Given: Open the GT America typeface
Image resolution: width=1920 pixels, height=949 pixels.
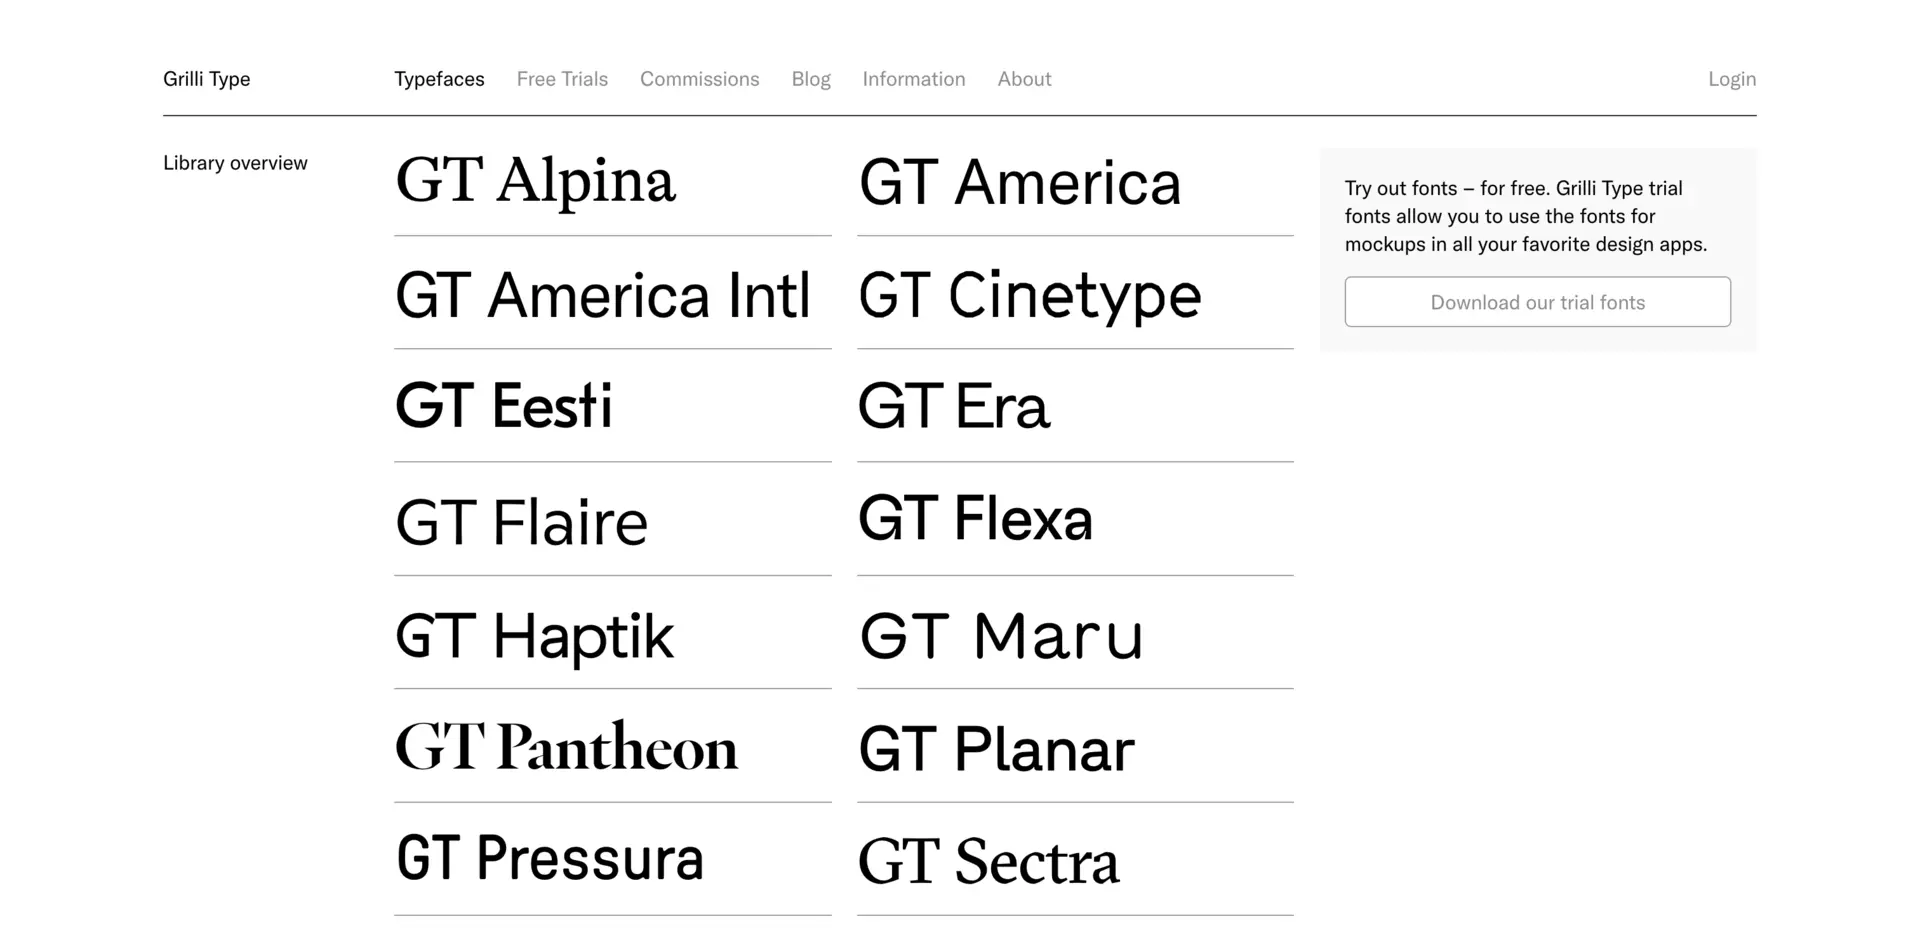Looking at the screenshot, I should click(1020, 184).
